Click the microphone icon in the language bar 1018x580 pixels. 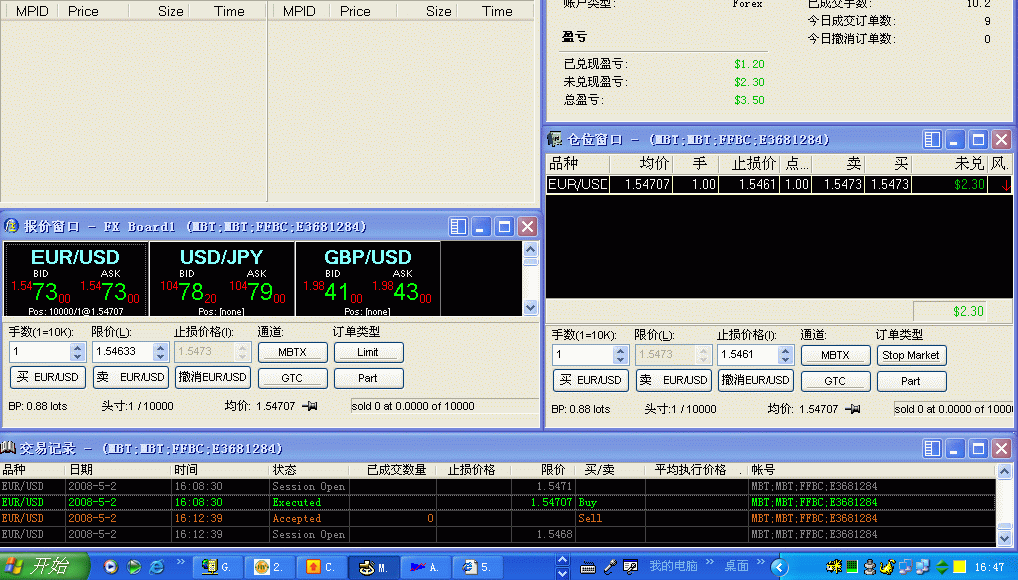coord(610,567)
